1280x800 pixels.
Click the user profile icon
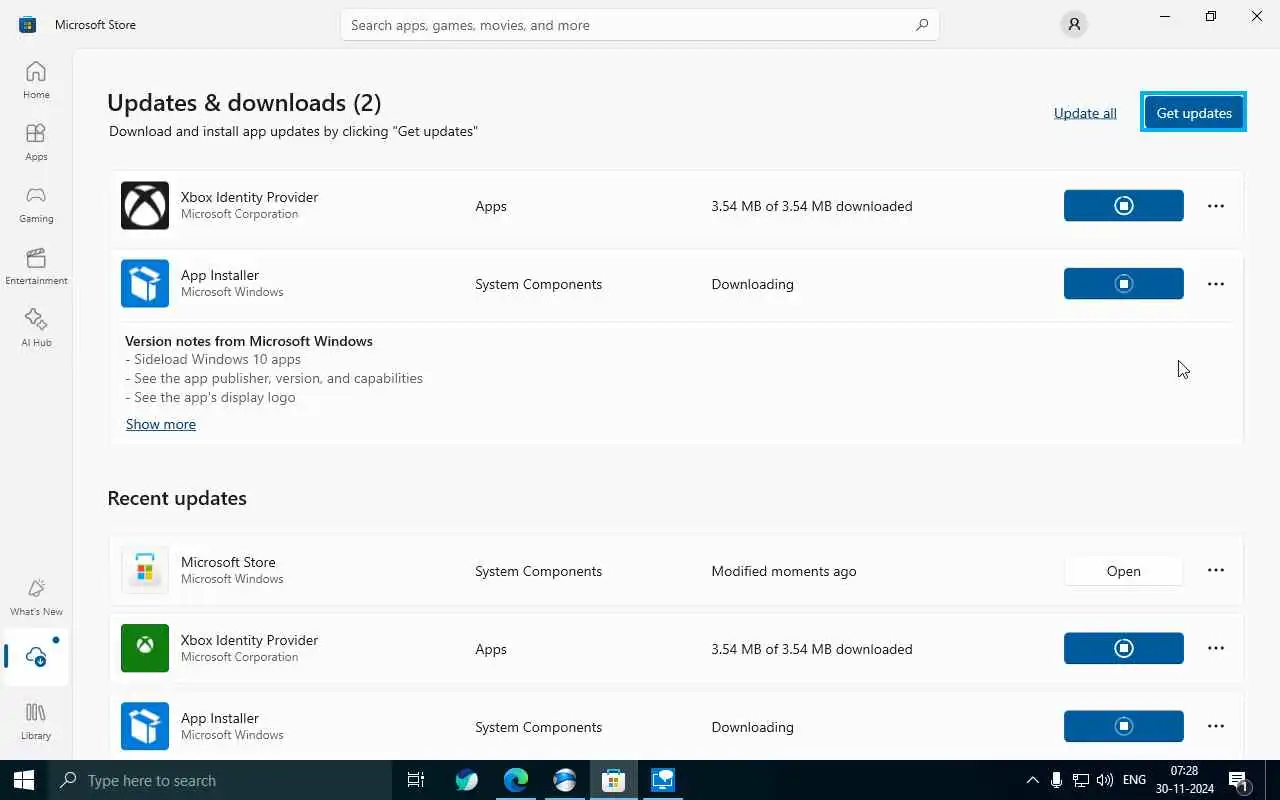[1074, 25]
